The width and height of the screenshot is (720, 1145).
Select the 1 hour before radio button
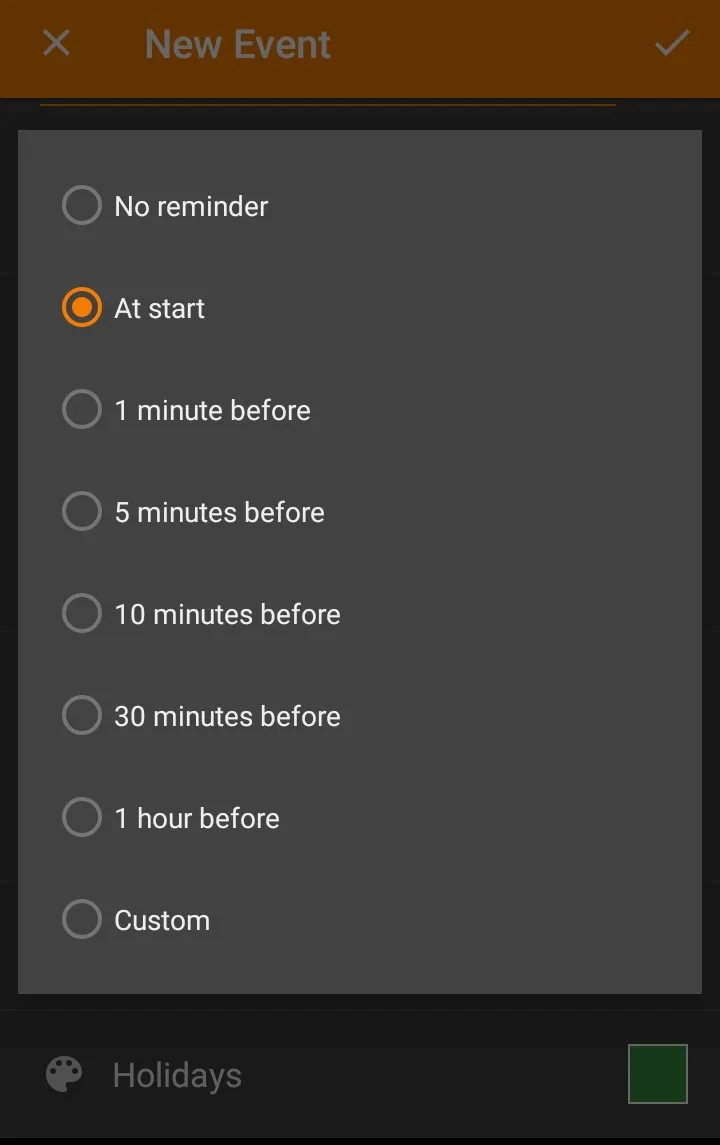82,817
